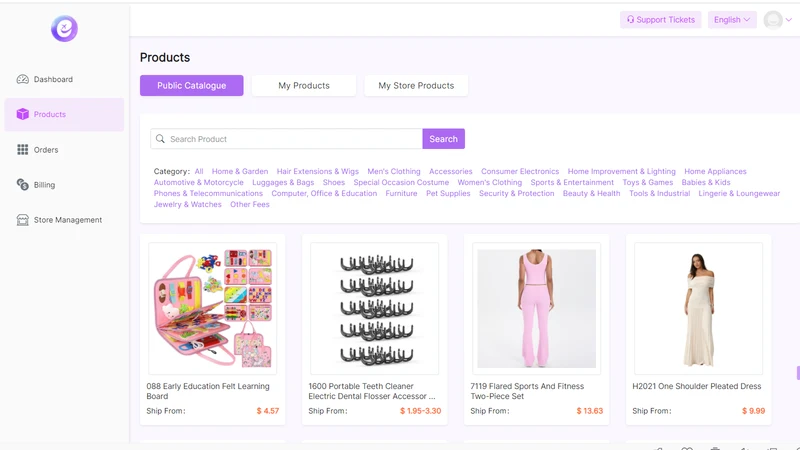Filter by Babies & Kids
The image size is (800, 450).
tap(706, 182)
